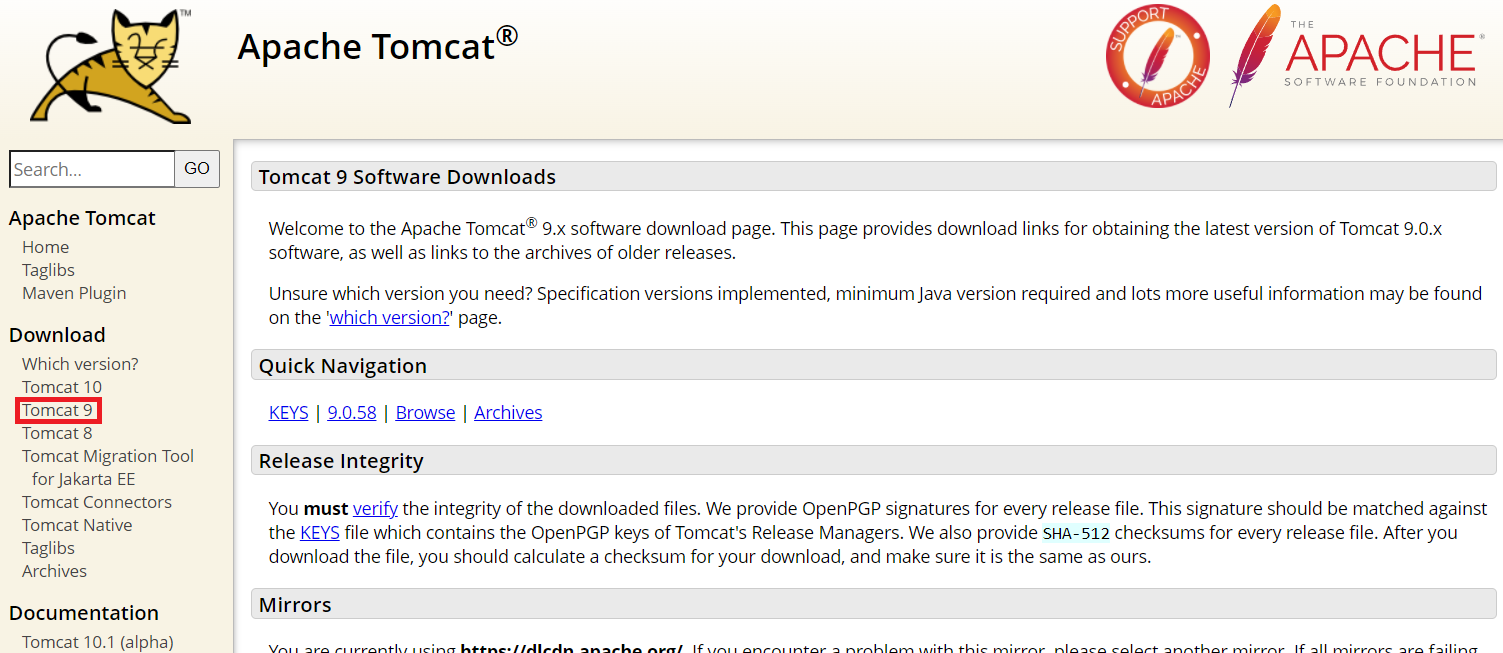
Task: Submit search with the GO button
Action: (x=197, y=169)
